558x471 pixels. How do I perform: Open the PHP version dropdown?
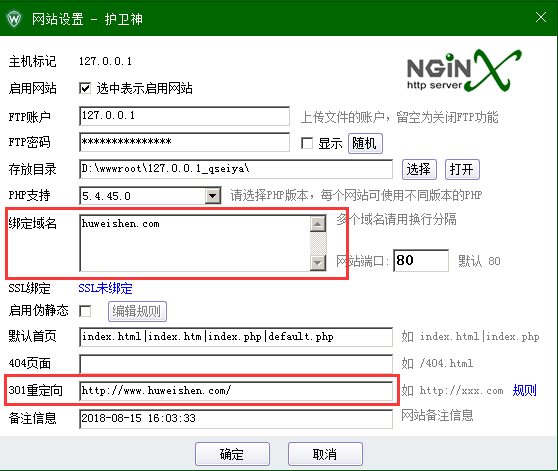pyautogui.click(x=213, y=196)
